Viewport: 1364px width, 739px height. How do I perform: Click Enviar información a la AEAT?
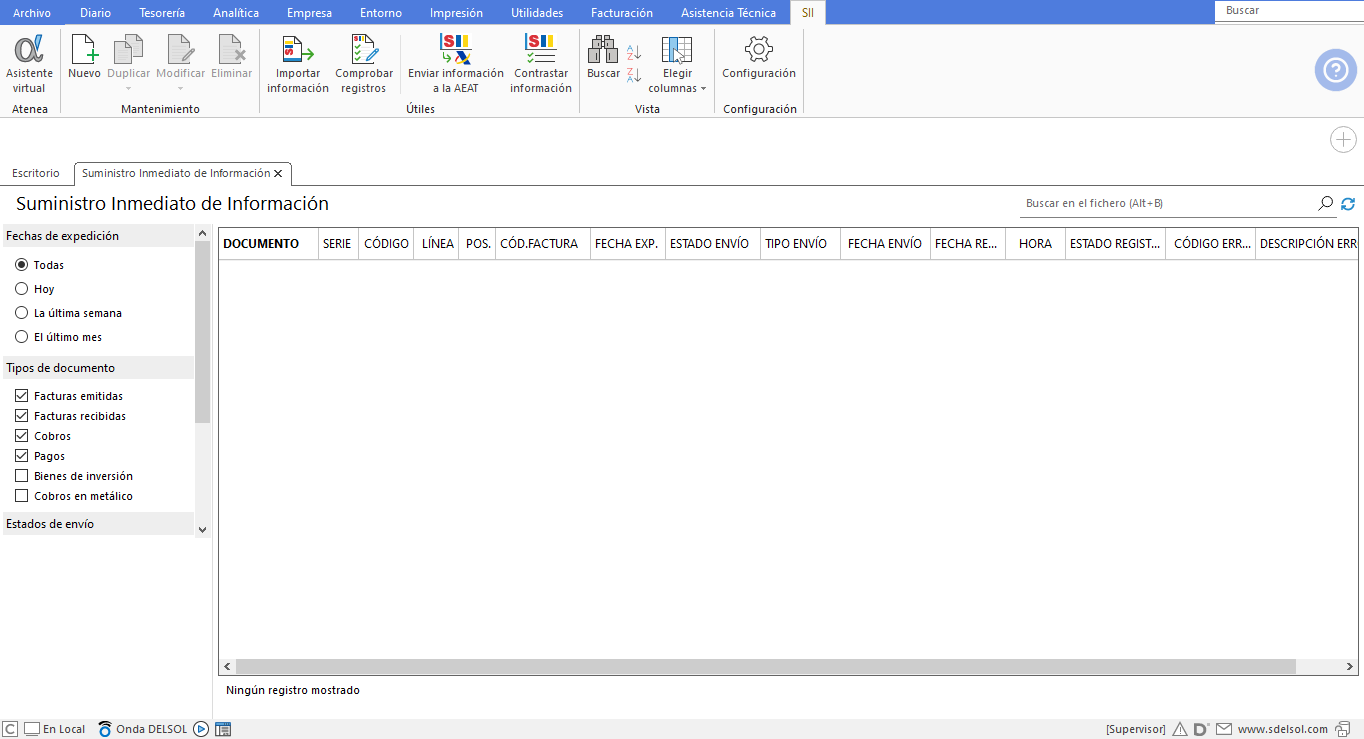point(456,63)
